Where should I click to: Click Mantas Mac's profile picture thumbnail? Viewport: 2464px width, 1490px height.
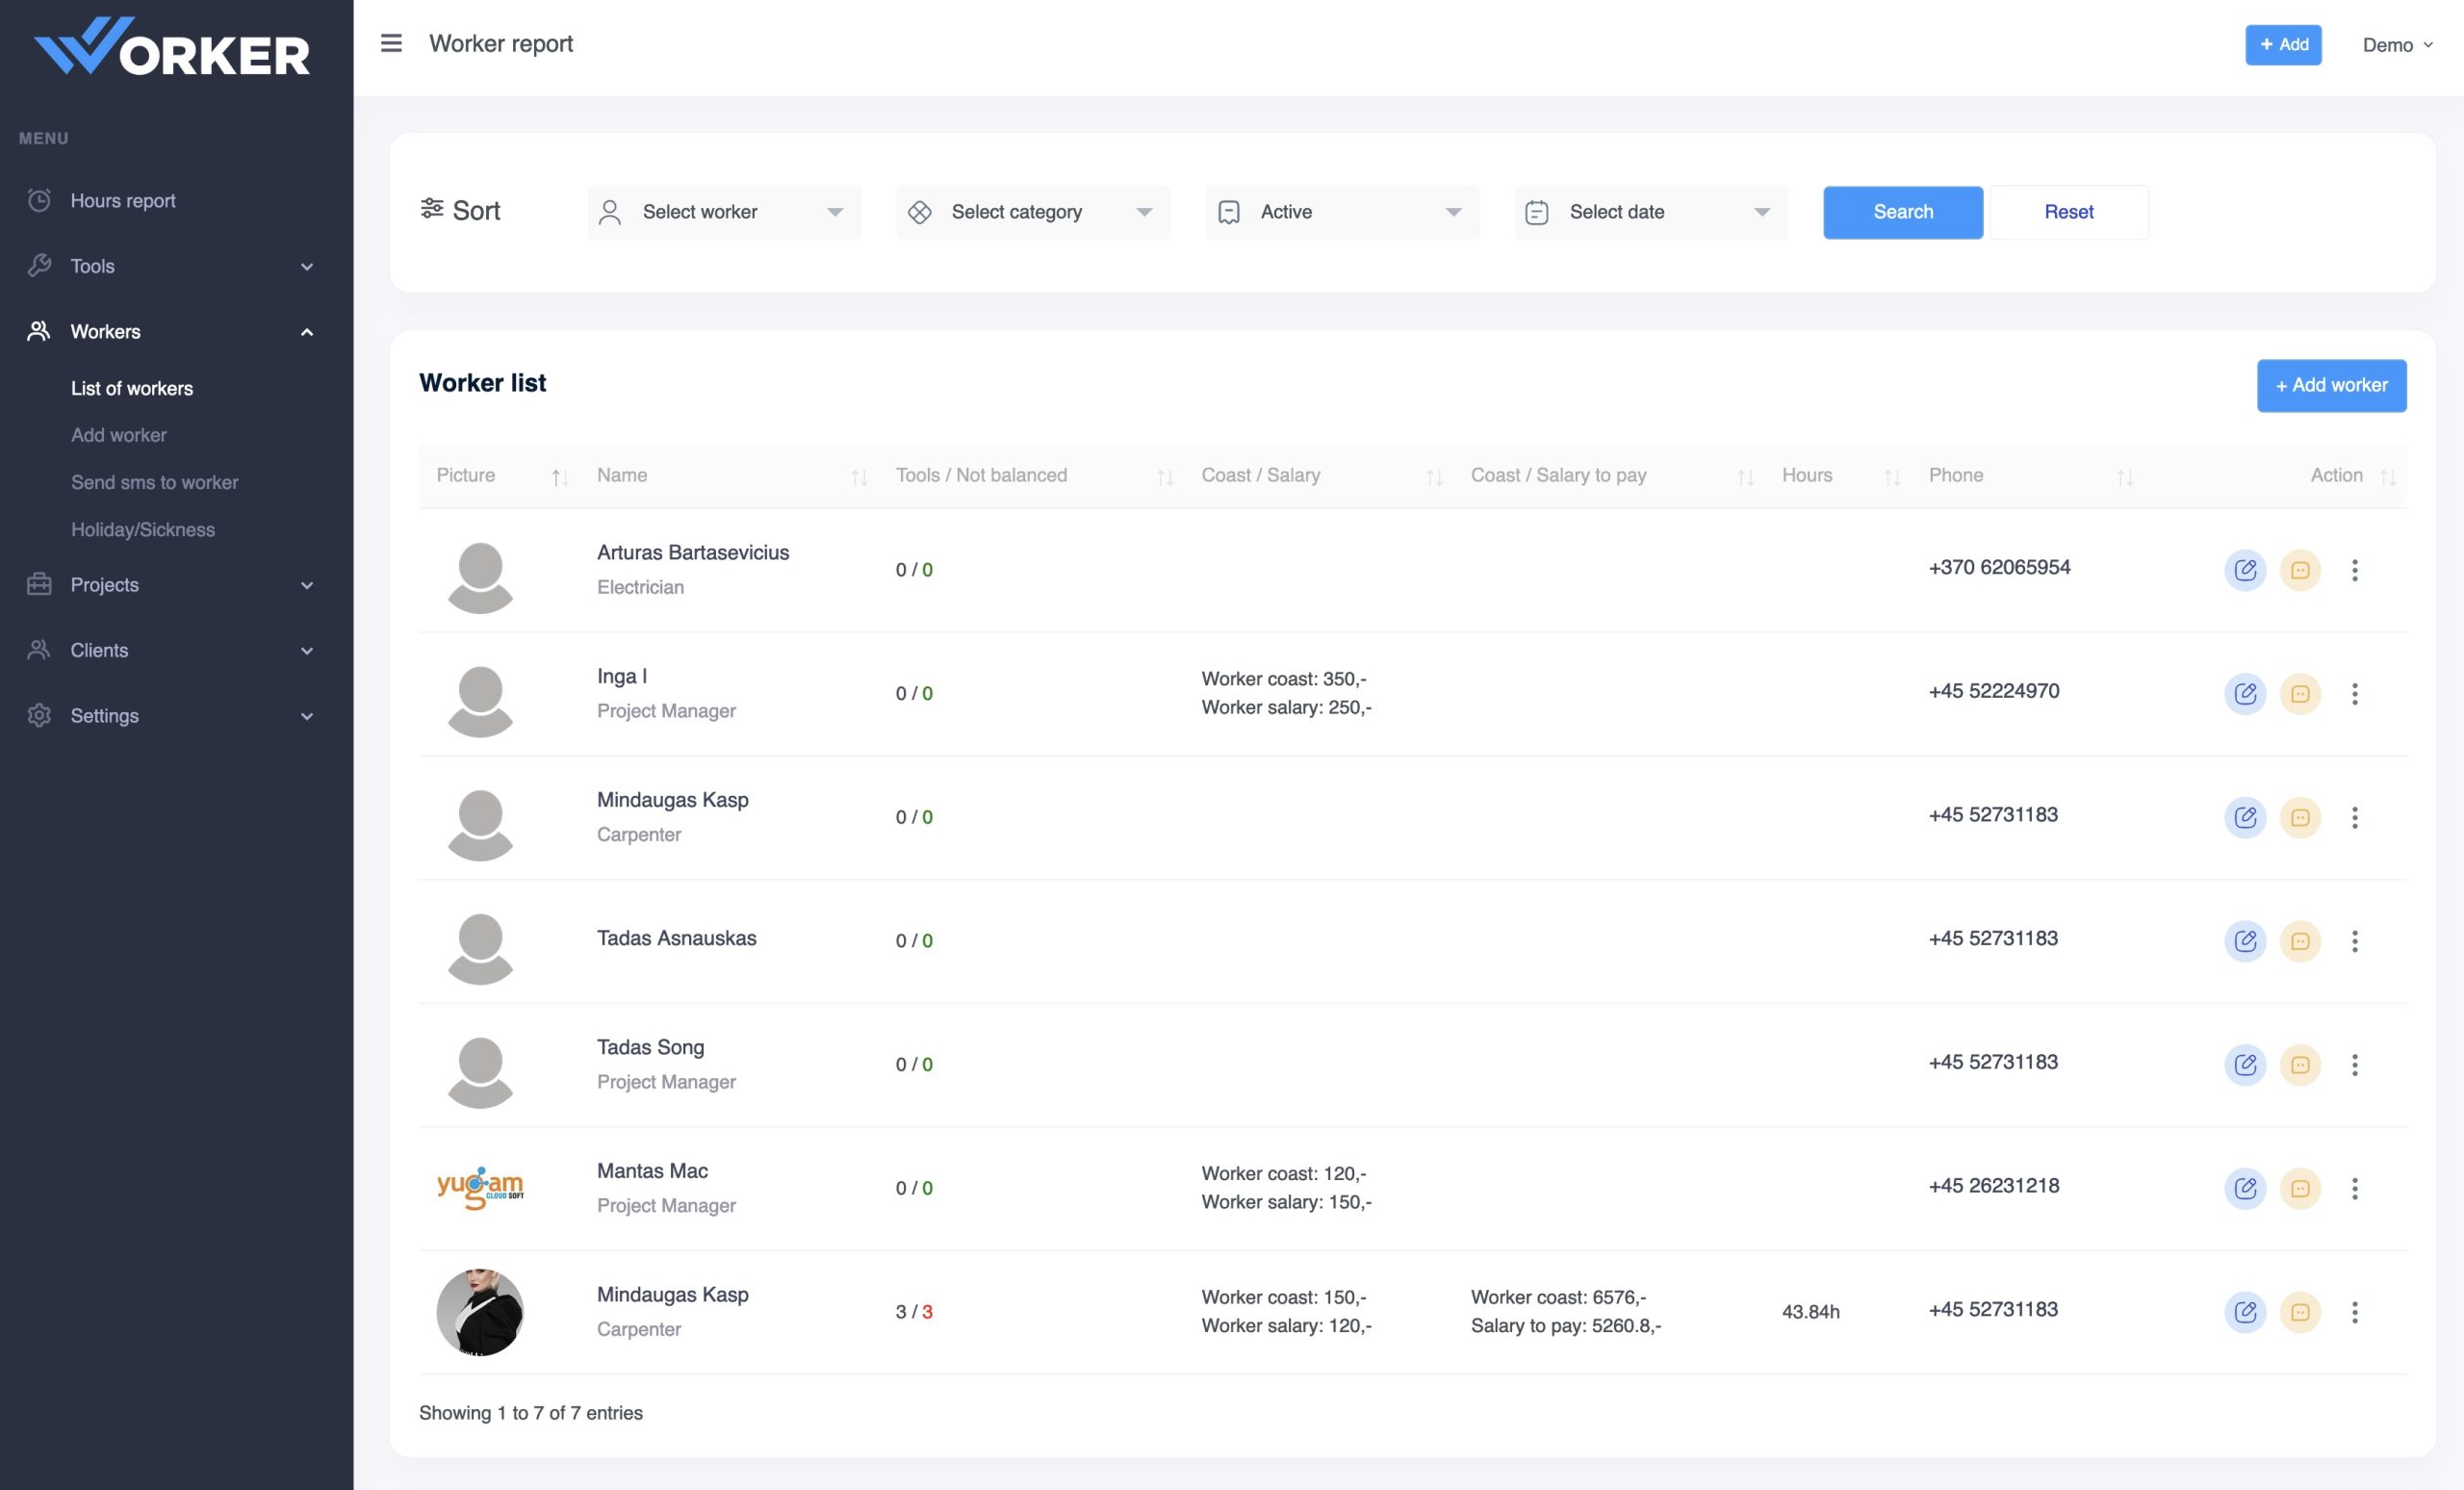(x=480, y=1188)
